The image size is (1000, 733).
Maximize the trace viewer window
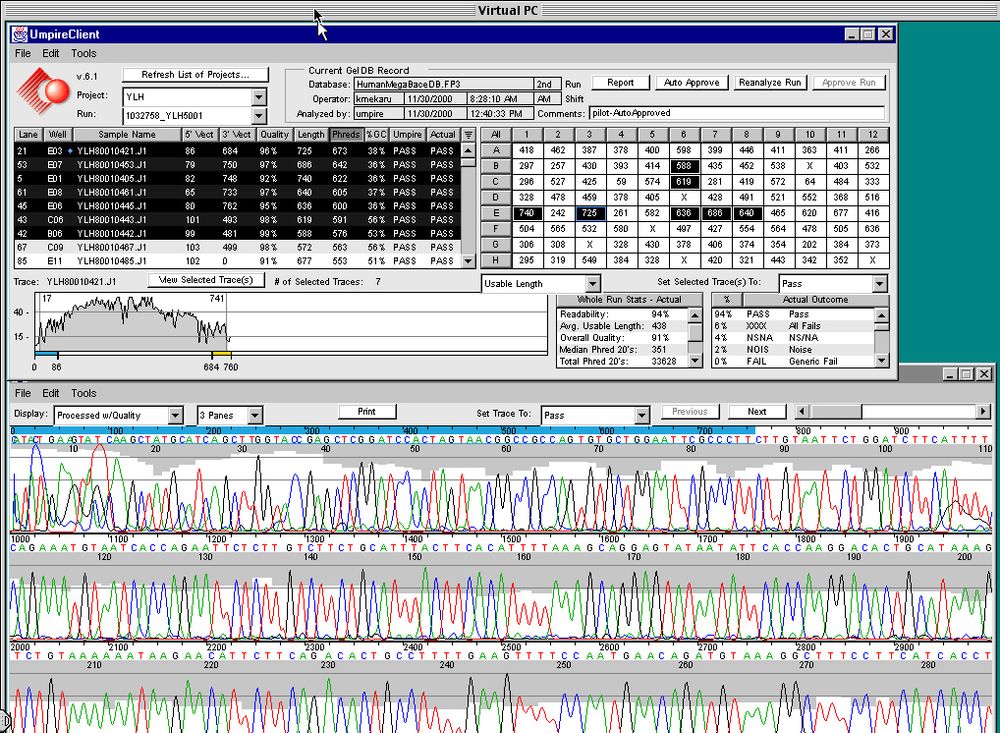coord(967,374)
